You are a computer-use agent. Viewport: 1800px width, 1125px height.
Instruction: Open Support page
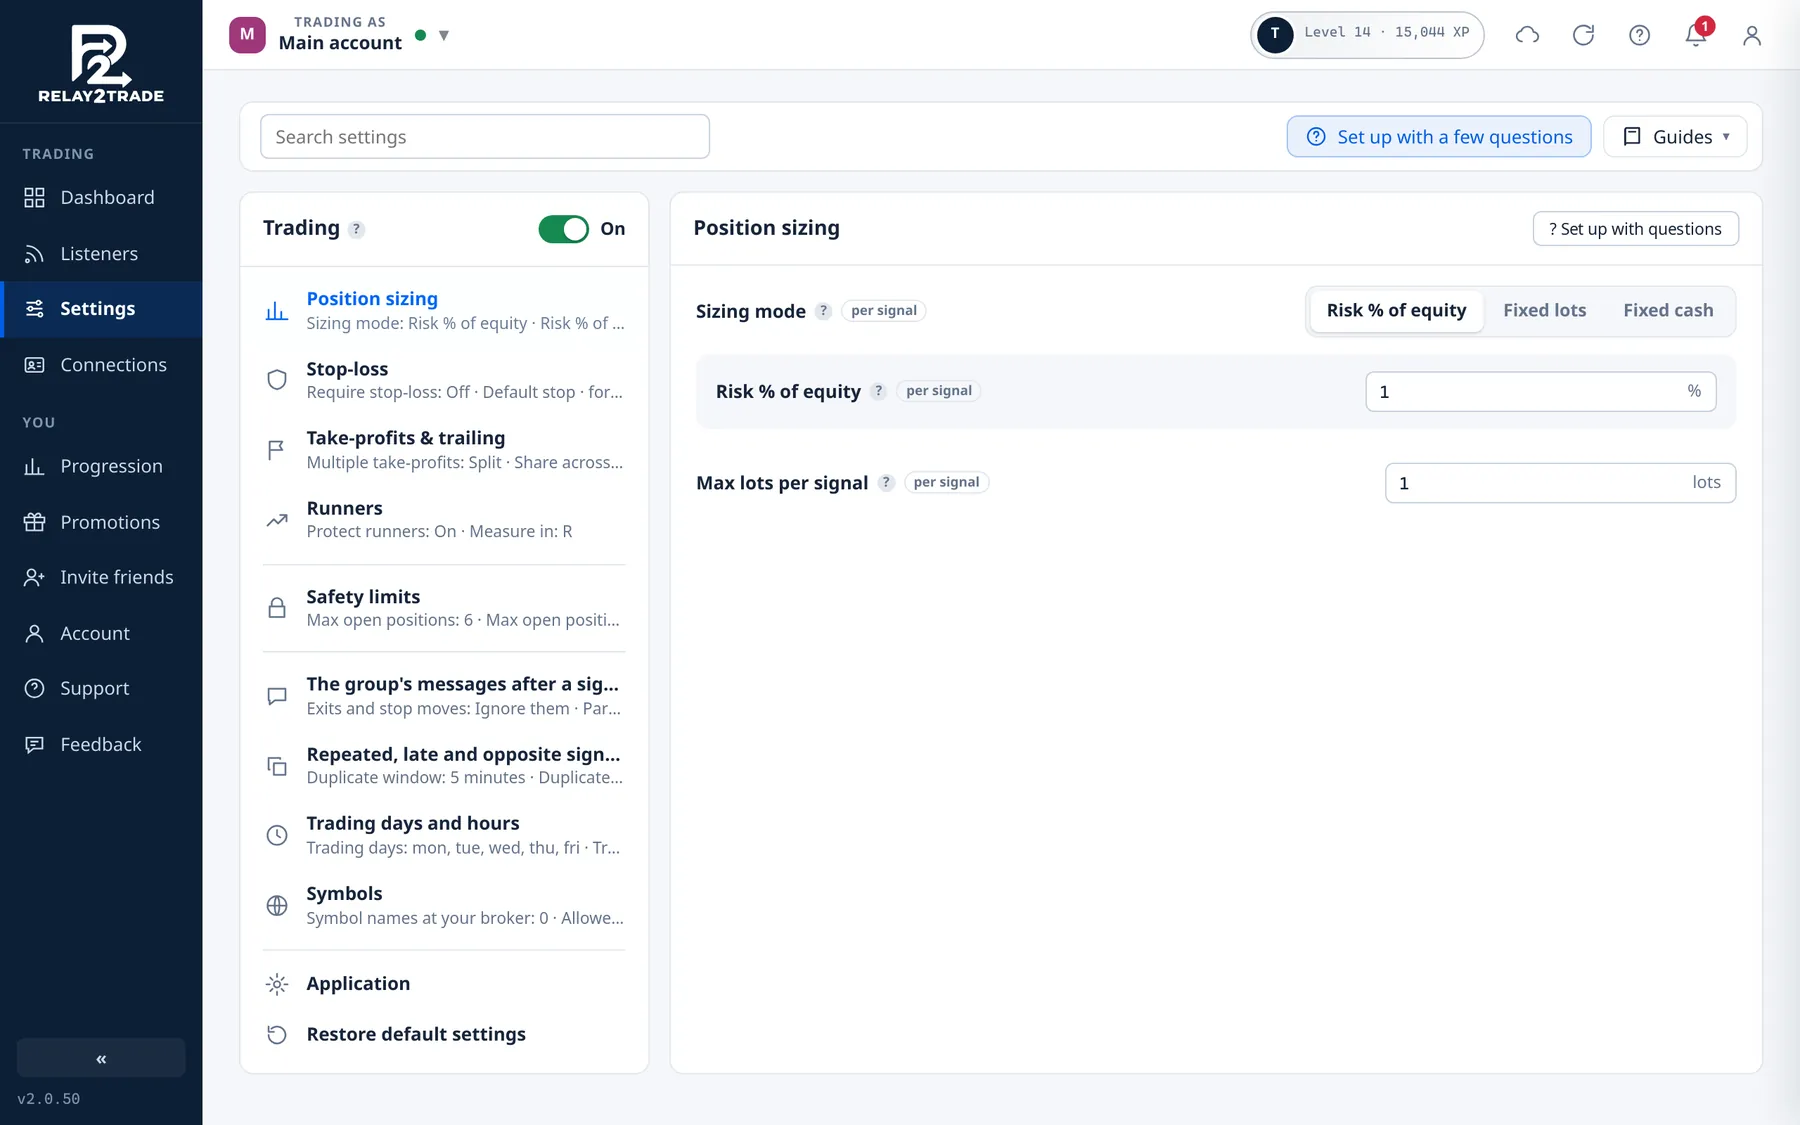click(101, 688)
